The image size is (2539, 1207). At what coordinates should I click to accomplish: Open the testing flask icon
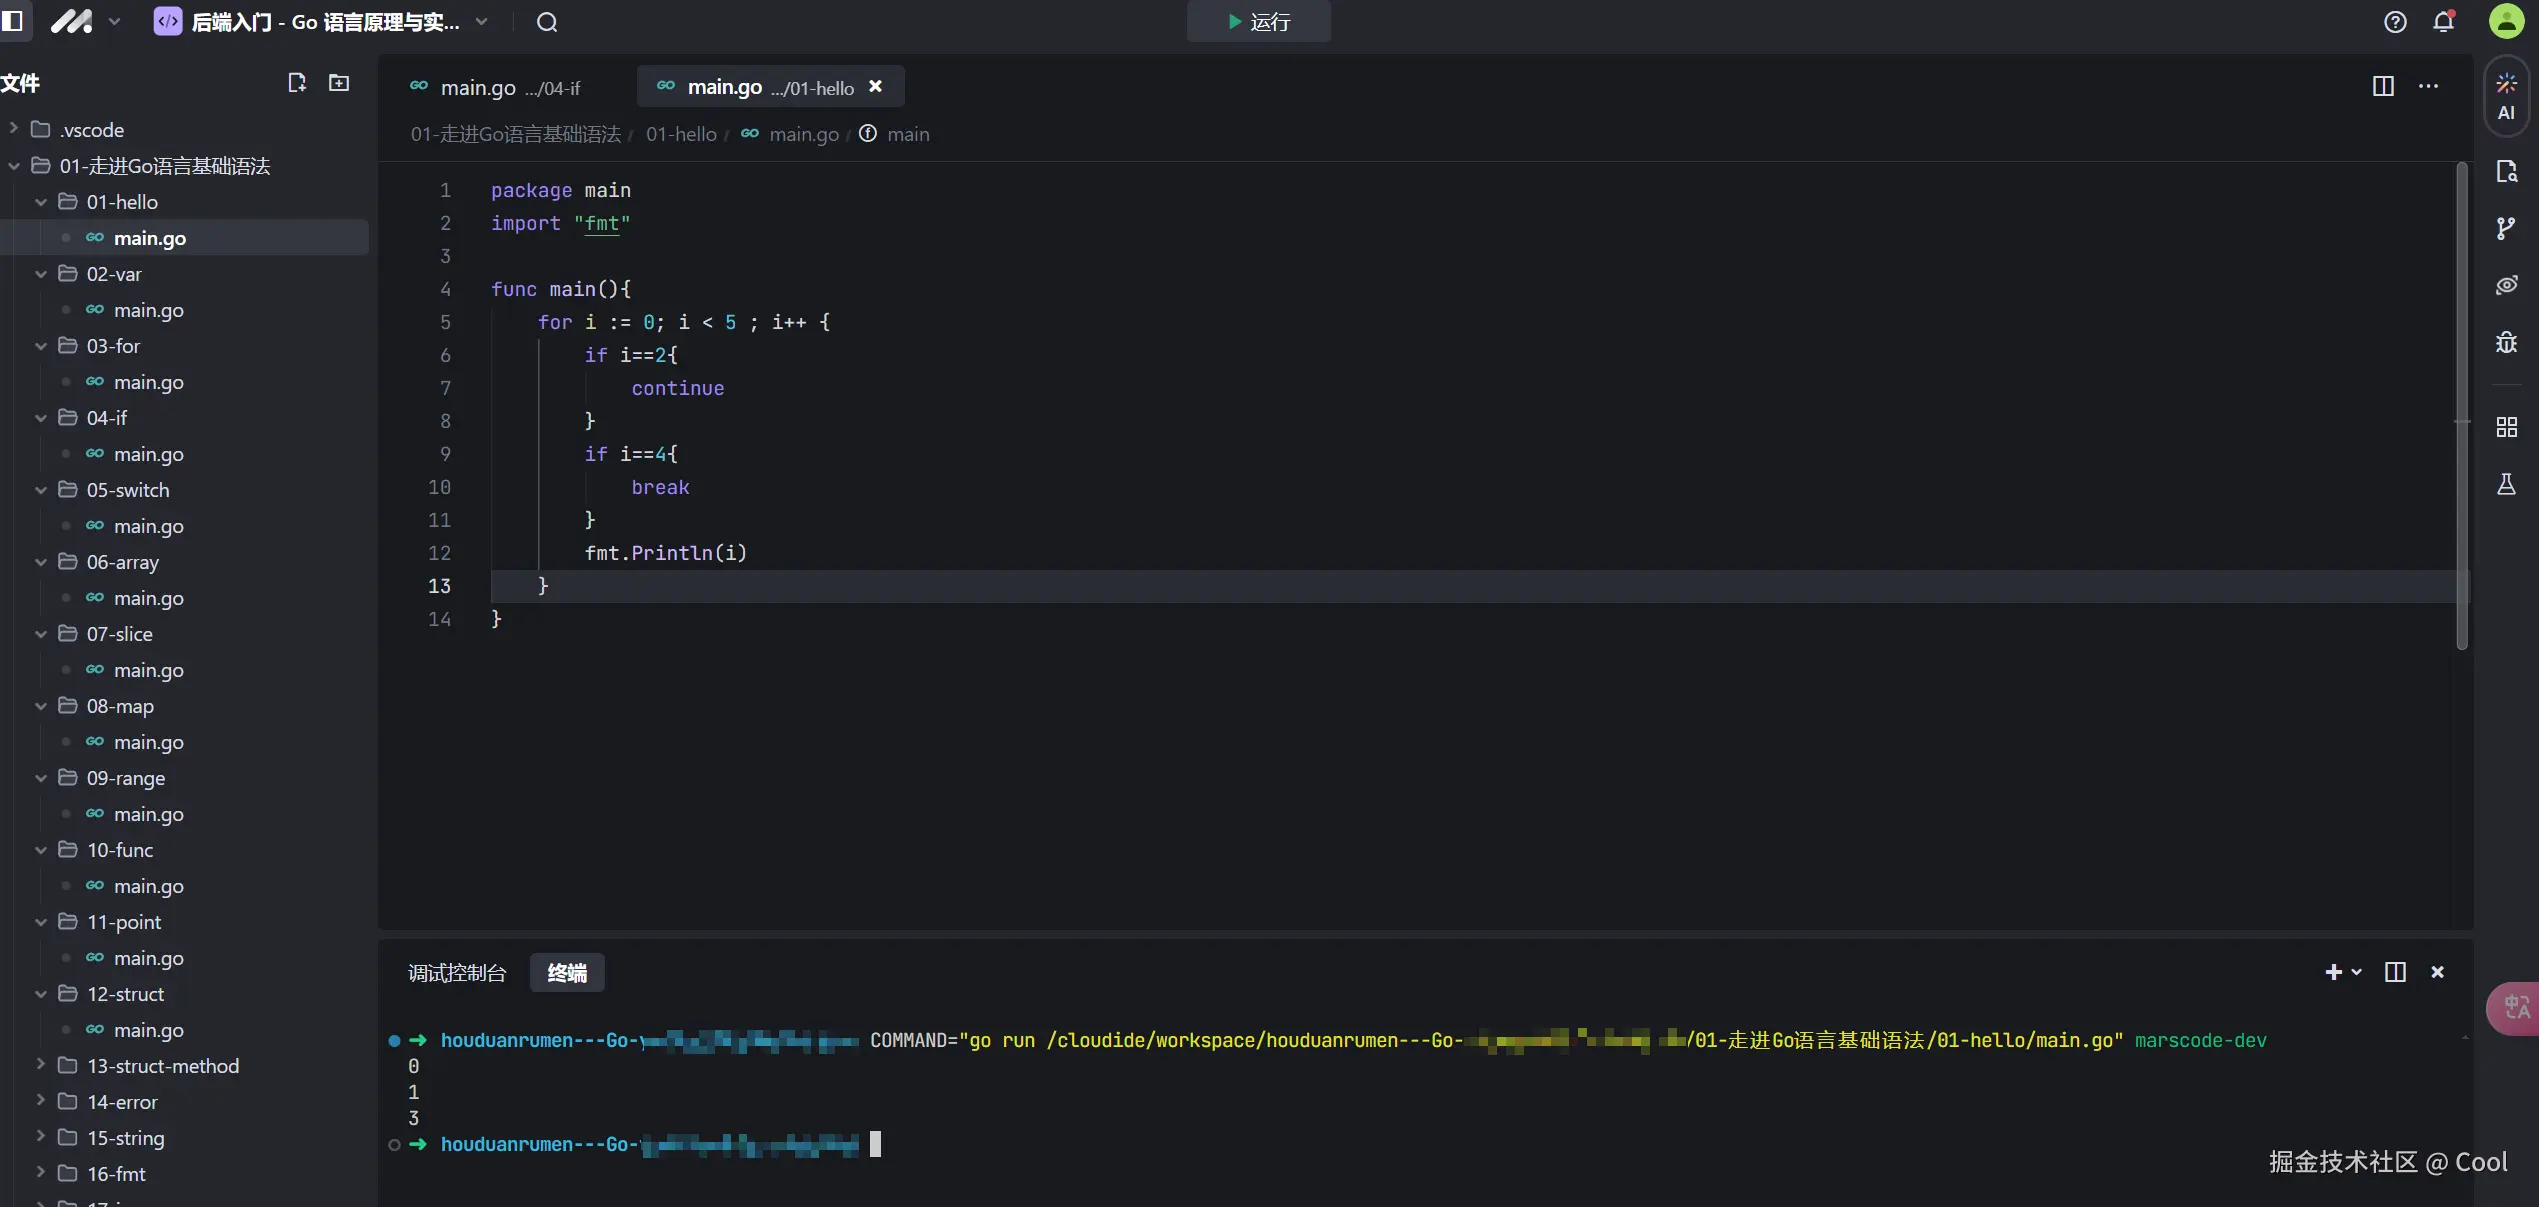tap(2505, 485)
